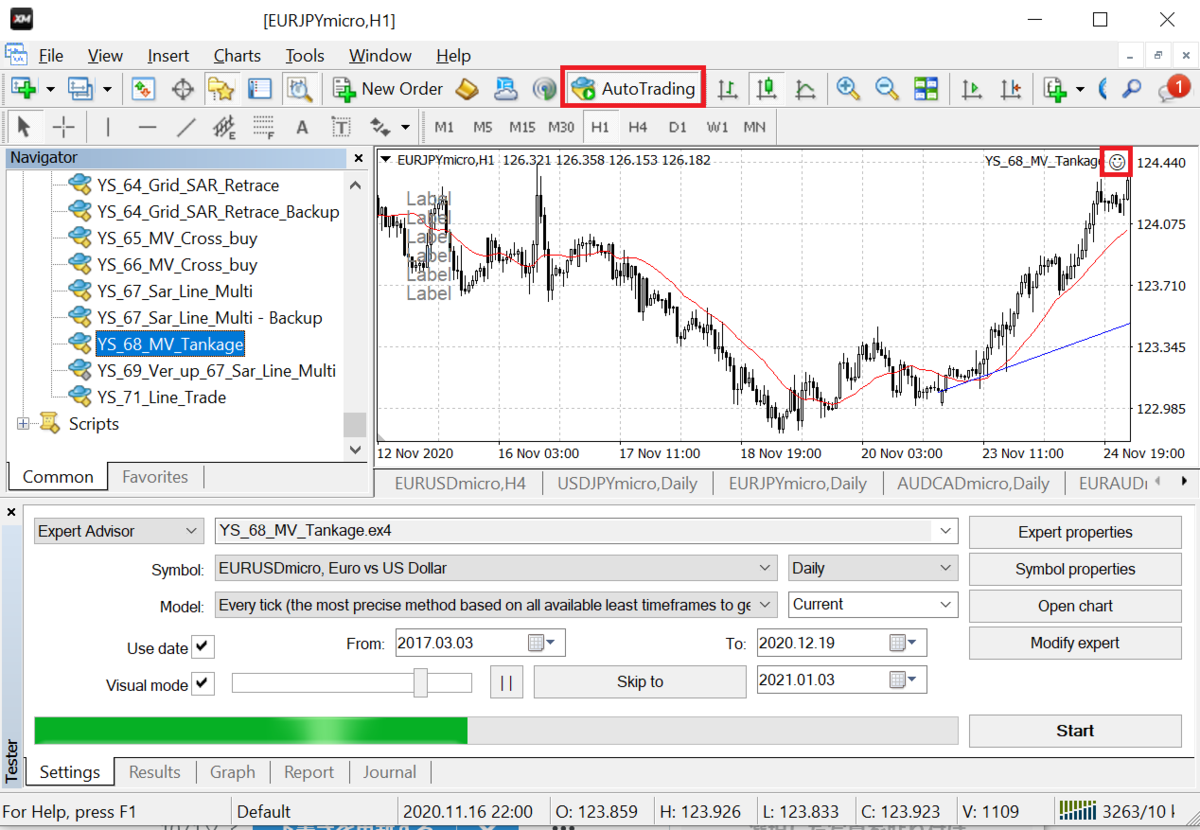
Task: Click the Skip to button
Action: (x=640, y=682)
